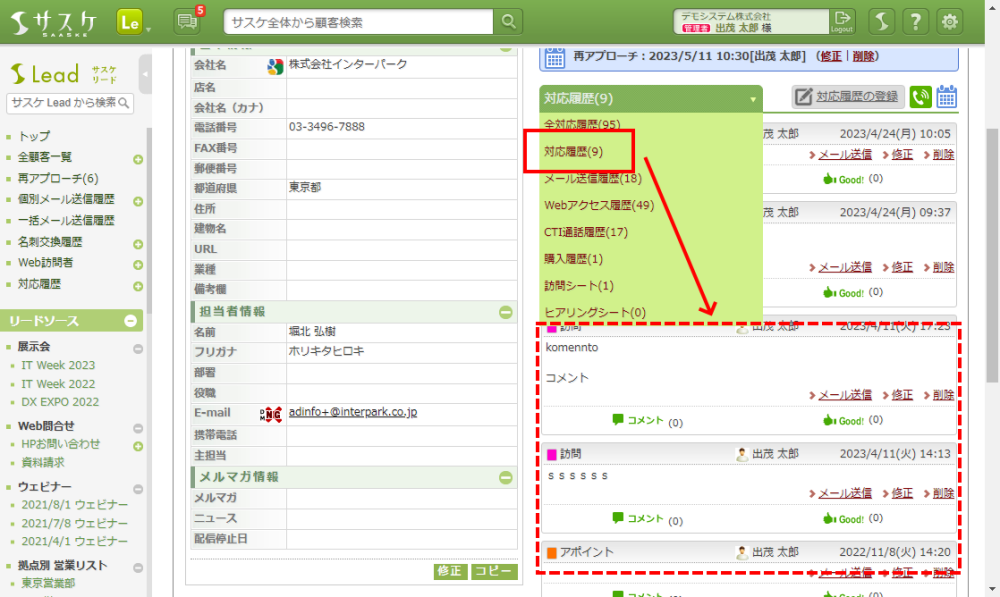Click the 対応履歴の登録 button
The image size is (1000, 597).
click(849, 97)
